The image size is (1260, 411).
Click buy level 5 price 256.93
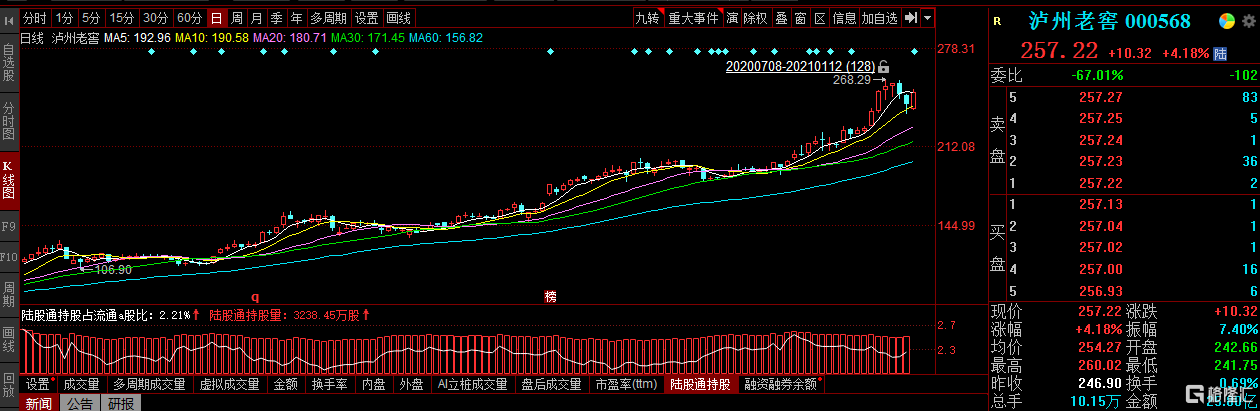pos(1102,290)
